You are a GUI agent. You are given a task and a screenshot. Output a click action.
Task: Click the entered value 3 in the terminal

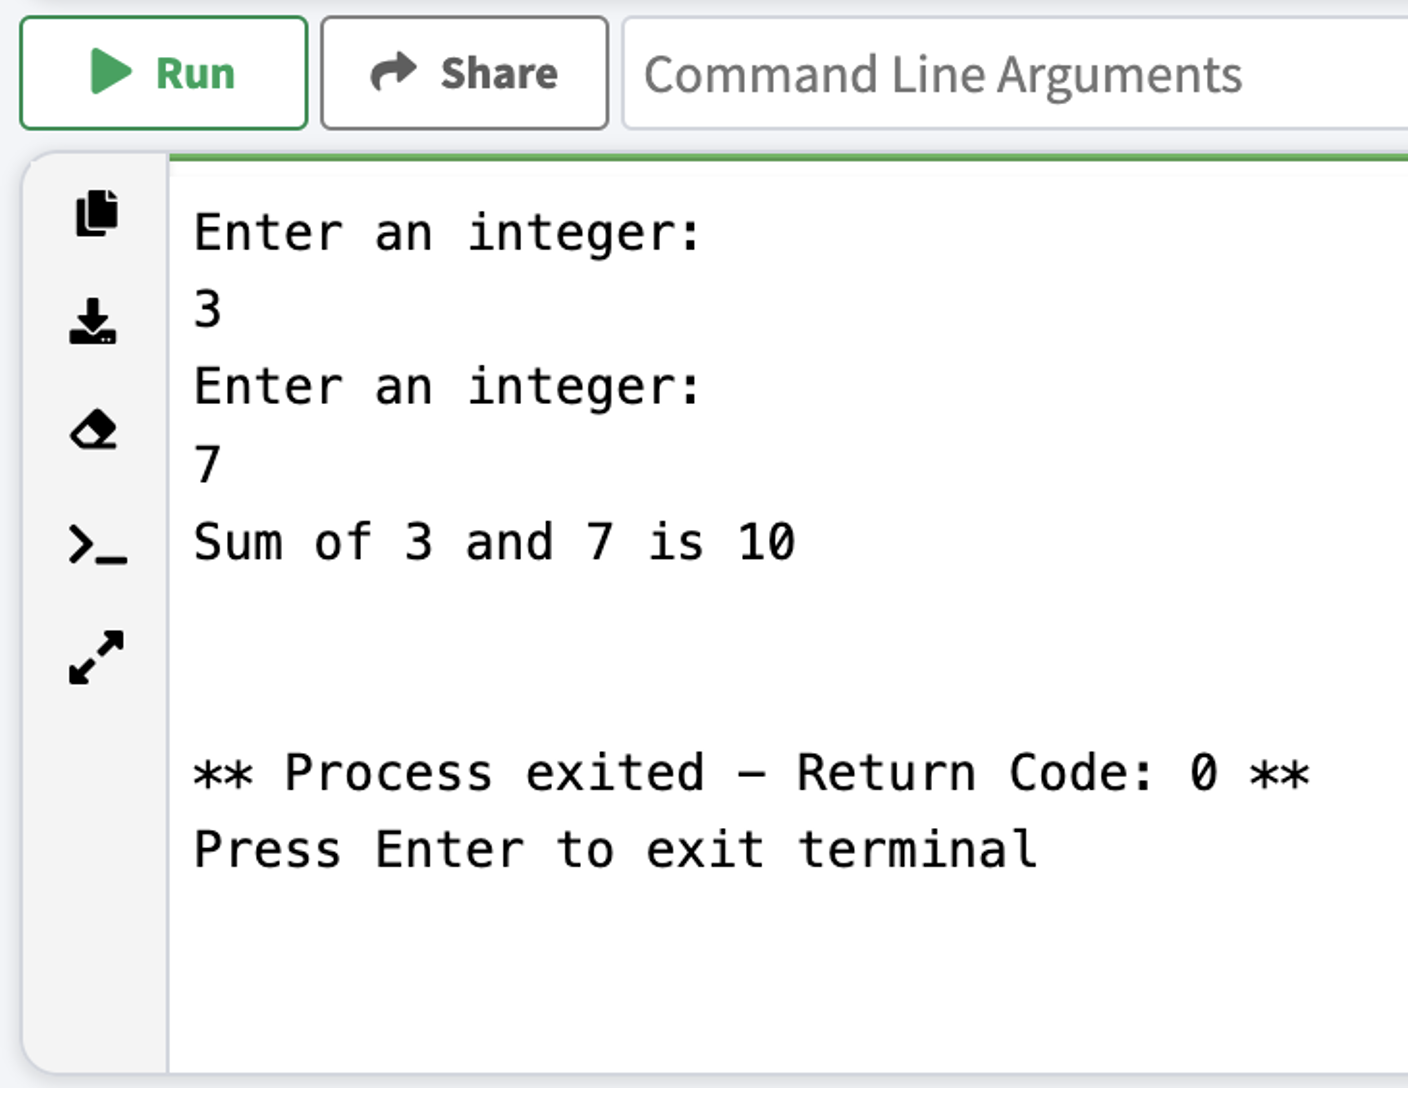208,310
